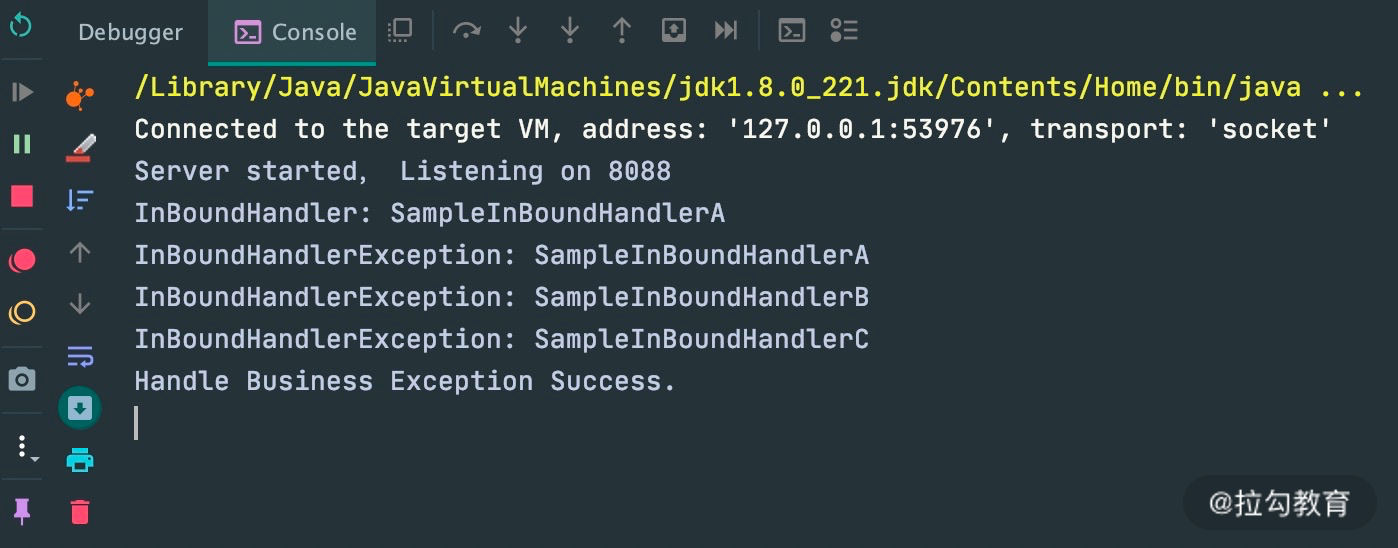Expand the folded java command line ellipsis
This screenshot has width=1398, height=548.
coord(1342,88)
